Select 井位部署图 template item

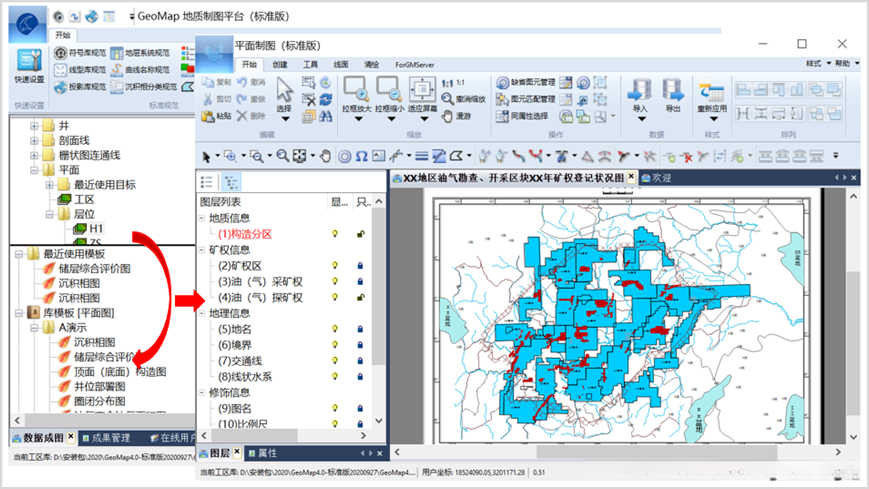pos(93,386)
